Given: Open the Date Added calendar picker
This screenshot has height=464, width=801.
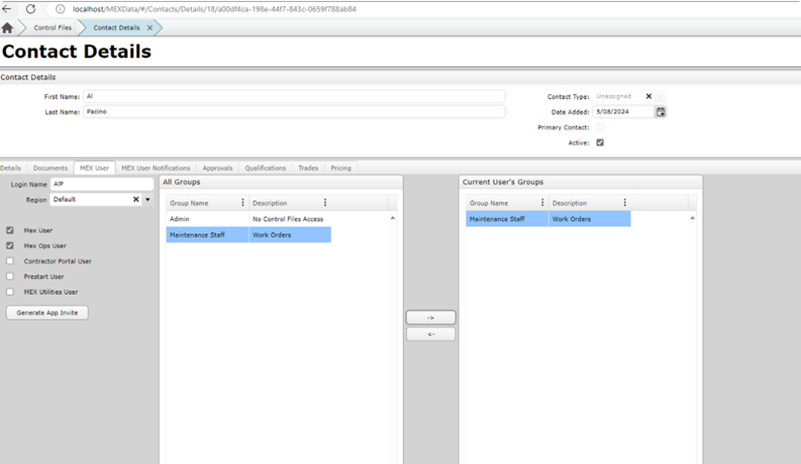Looking at the screenshot, I should (661, 112).
